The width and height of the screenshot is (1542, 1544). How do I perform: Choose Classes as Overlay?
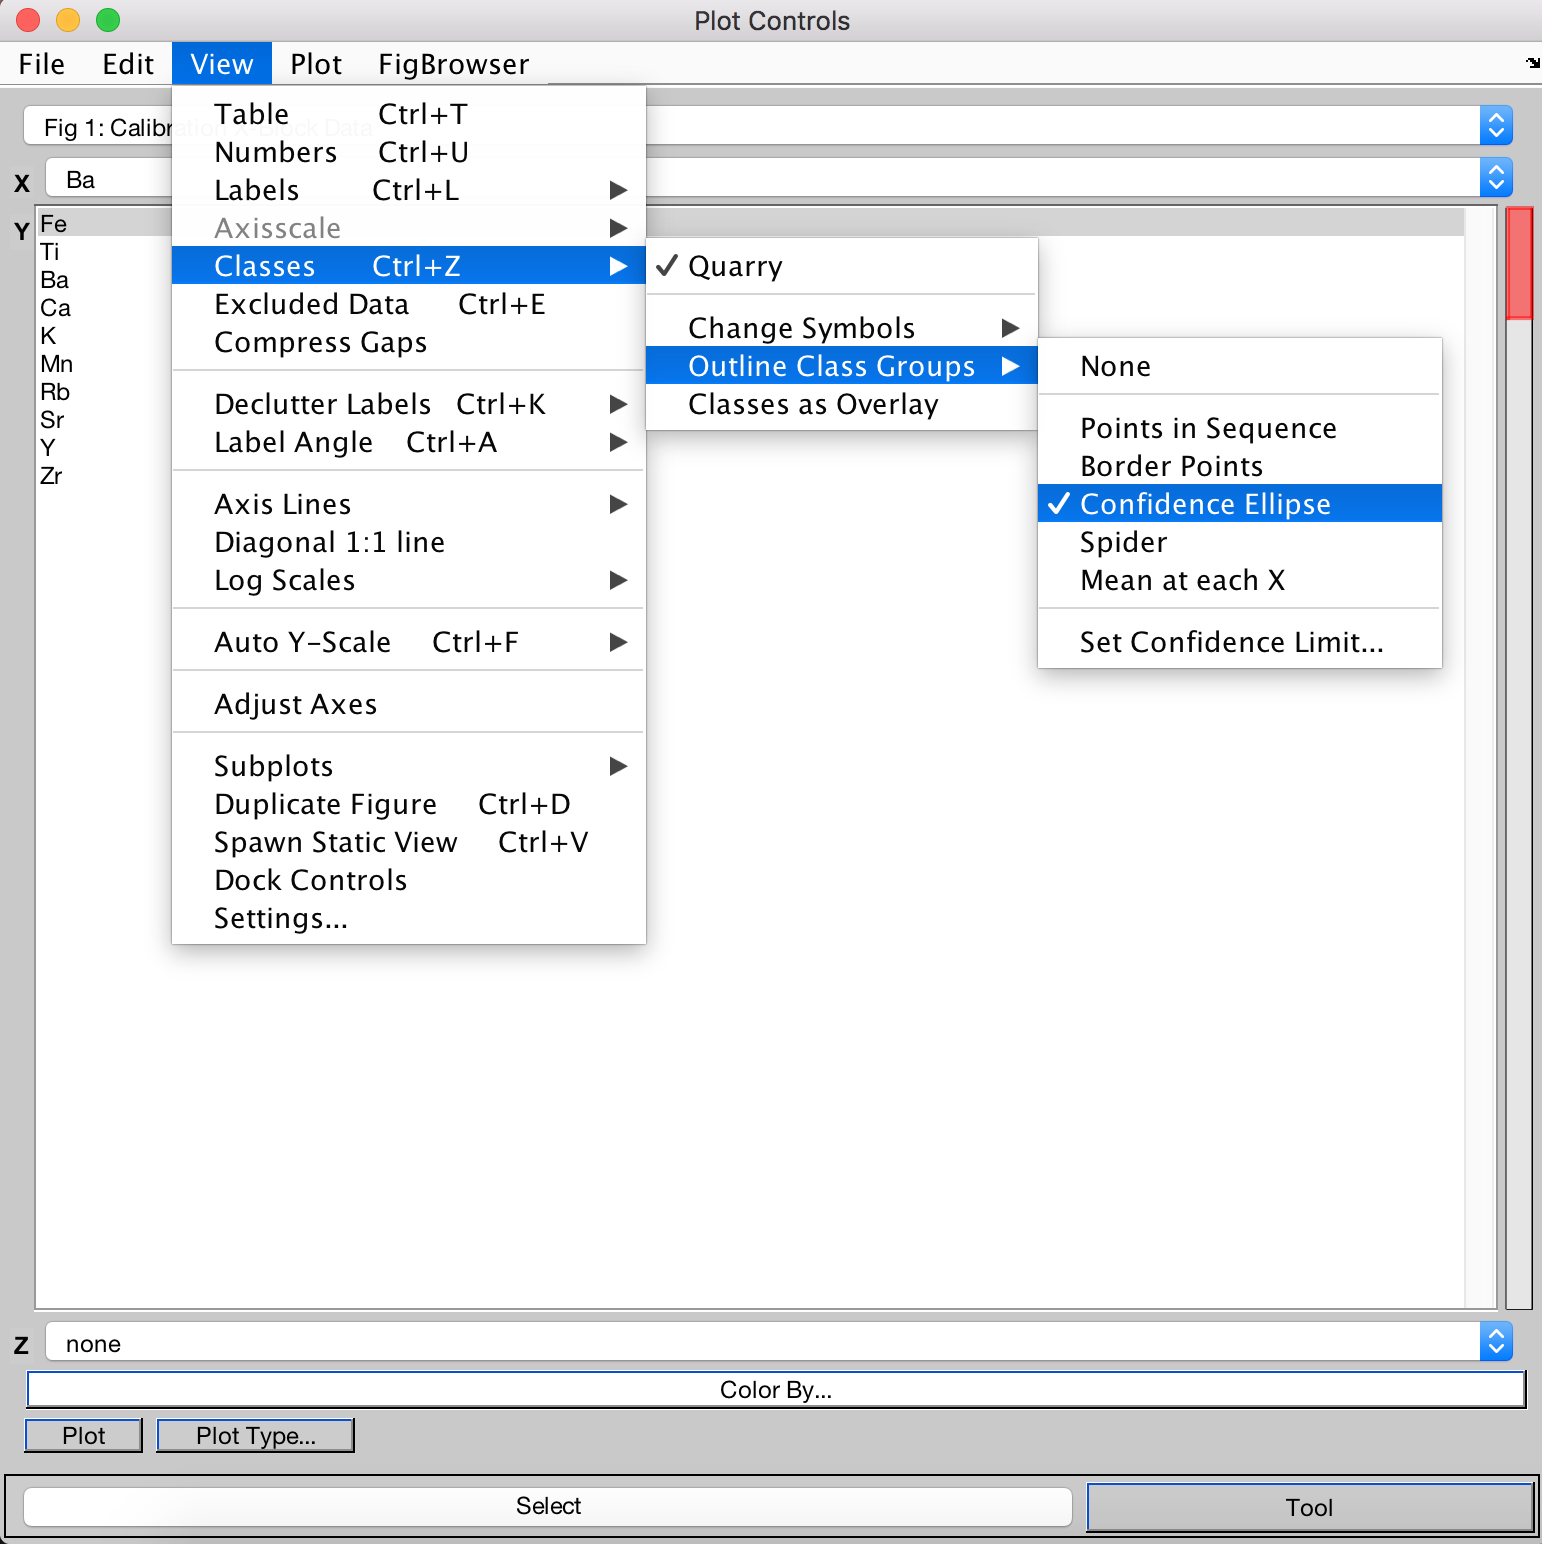(x=812, y=405)
